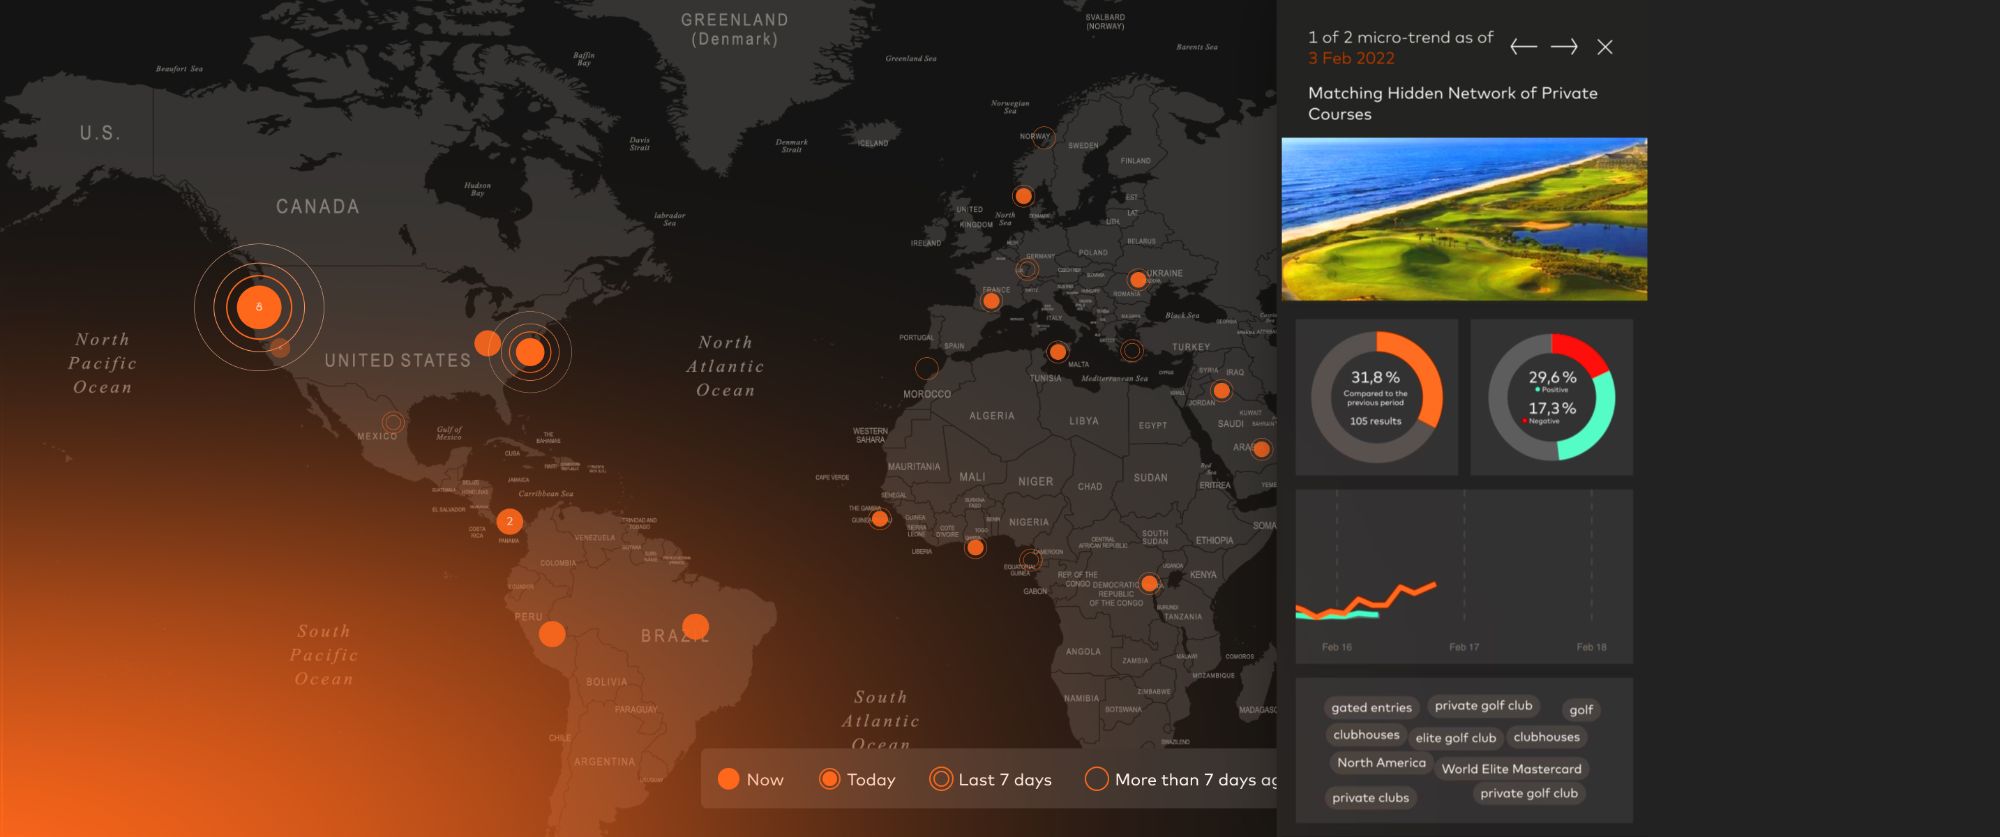Select the pulsing marker on the US east coast
Image resolution: width=2000 pixels, height=837 pixels.
pos(530,352)
